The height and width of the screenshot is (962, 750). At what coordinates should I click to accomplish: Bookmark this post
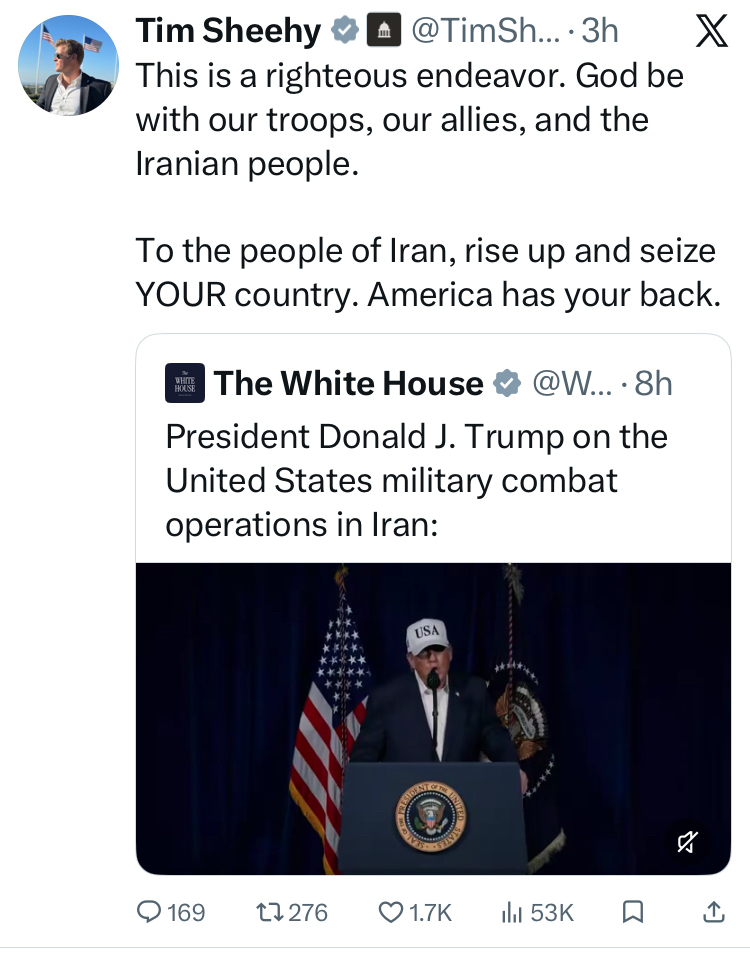tap(632, 912)
